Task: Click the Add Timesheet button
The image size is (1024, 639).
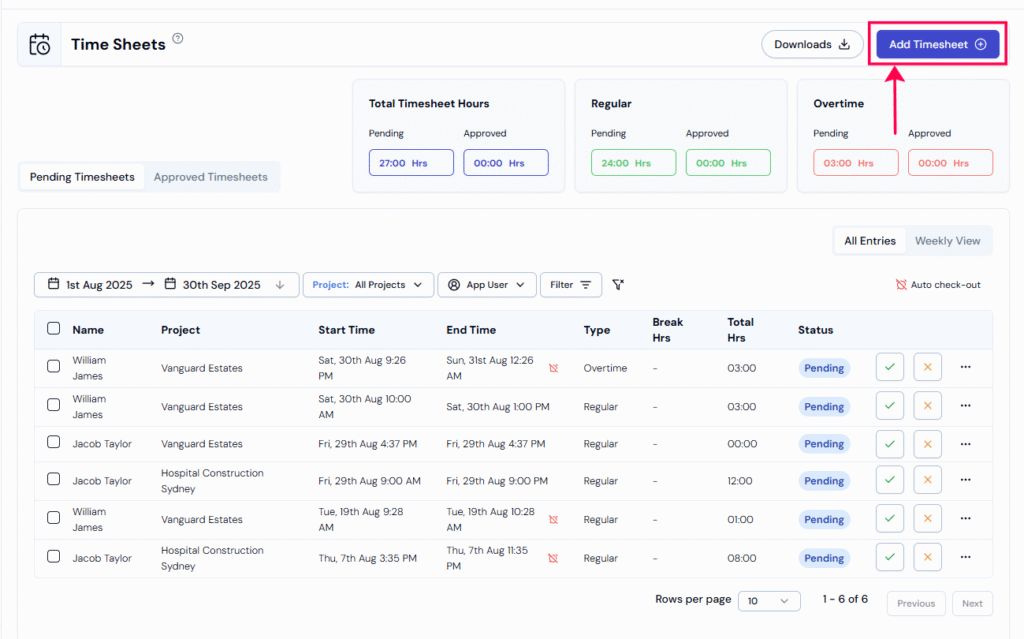Action: [937, 44]
